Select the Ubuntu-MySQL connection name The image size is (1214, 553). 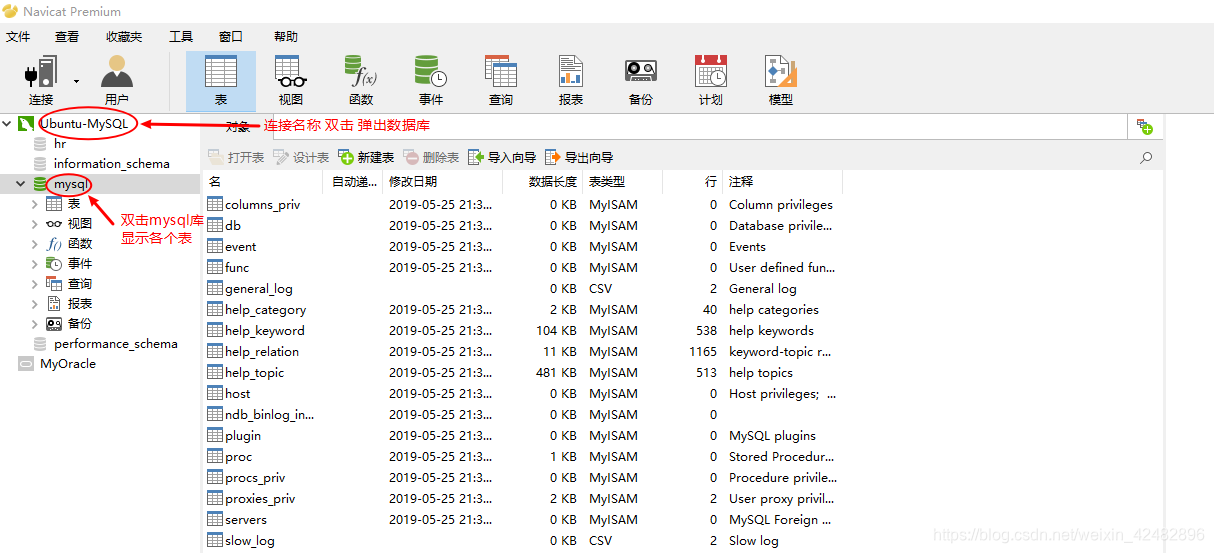(83, 124)
